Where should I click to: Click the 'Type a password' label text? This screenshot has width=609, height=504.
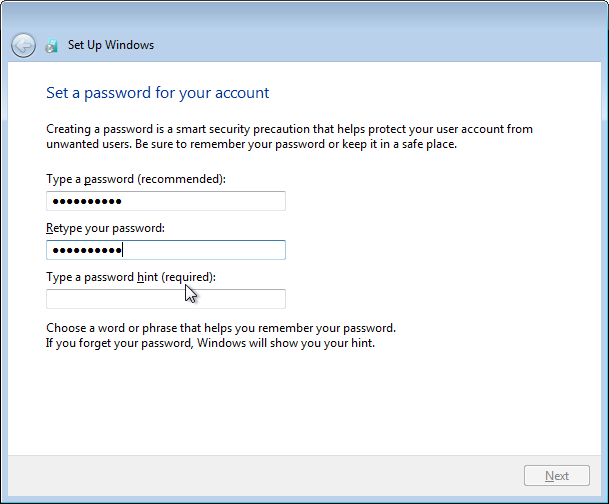pos(90,179)
